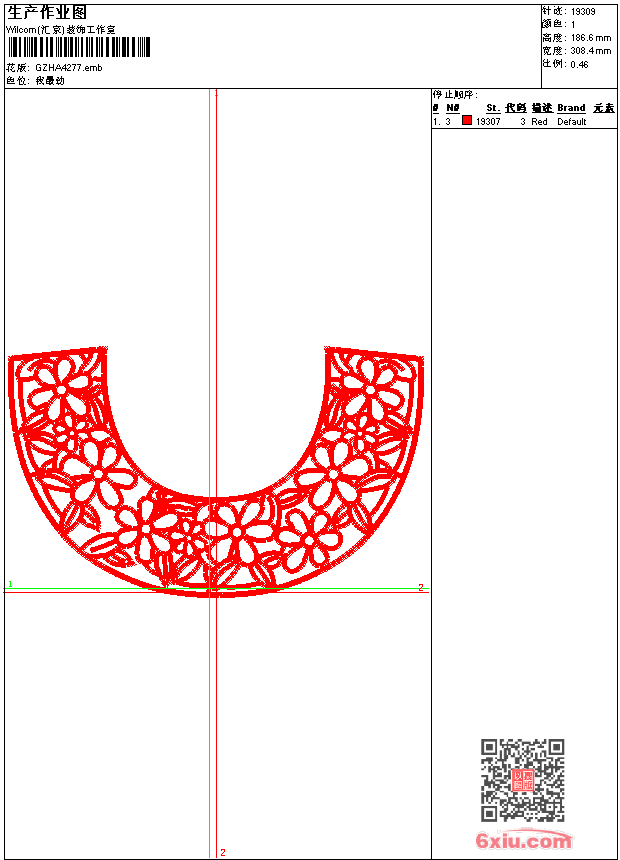Click the Red color description text
Image resolution: width=620 pixels, height=860 pixels.
[539, 122]
